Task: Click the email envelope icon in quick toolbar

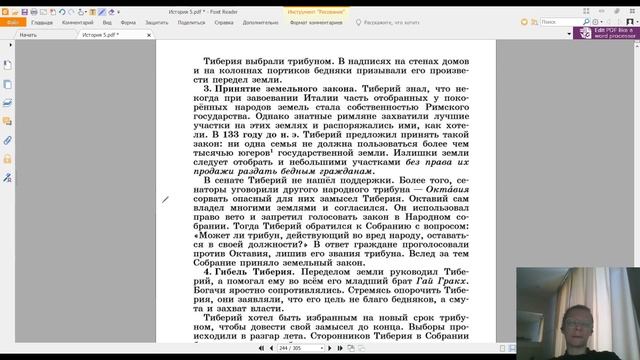Action: 43,12
